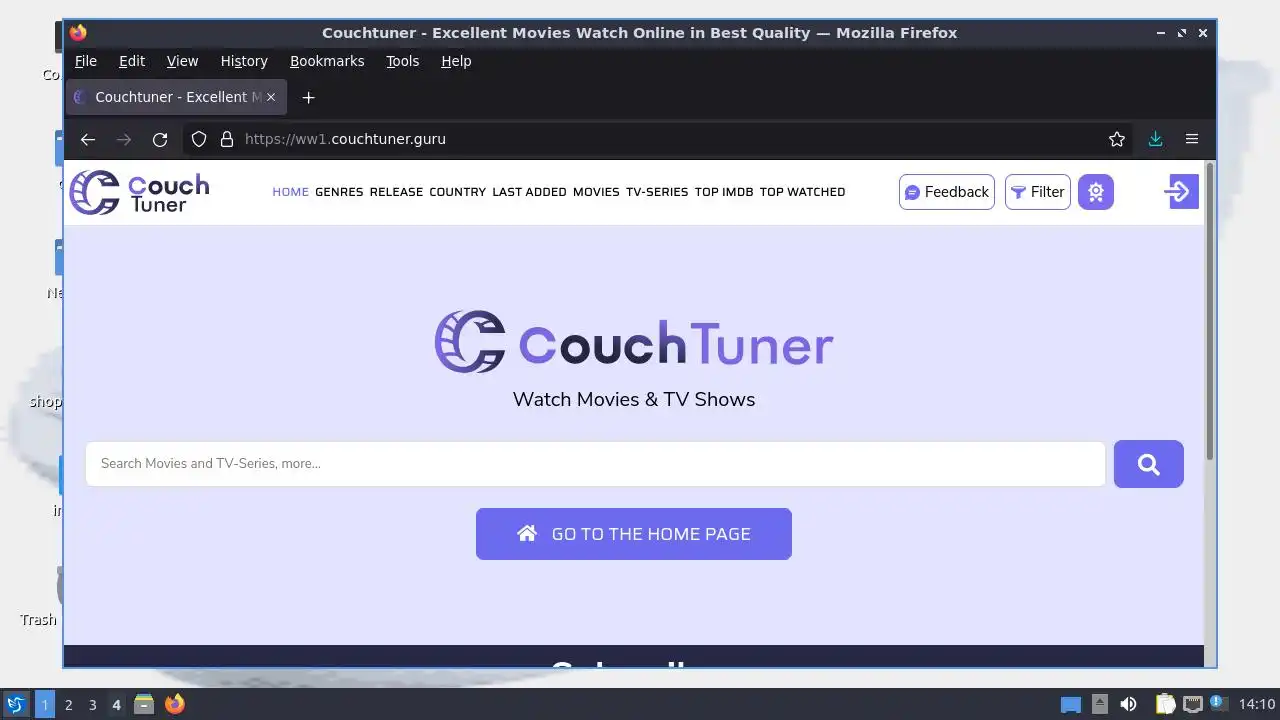Open the TOP WATCHED nav link

[802, 192]
